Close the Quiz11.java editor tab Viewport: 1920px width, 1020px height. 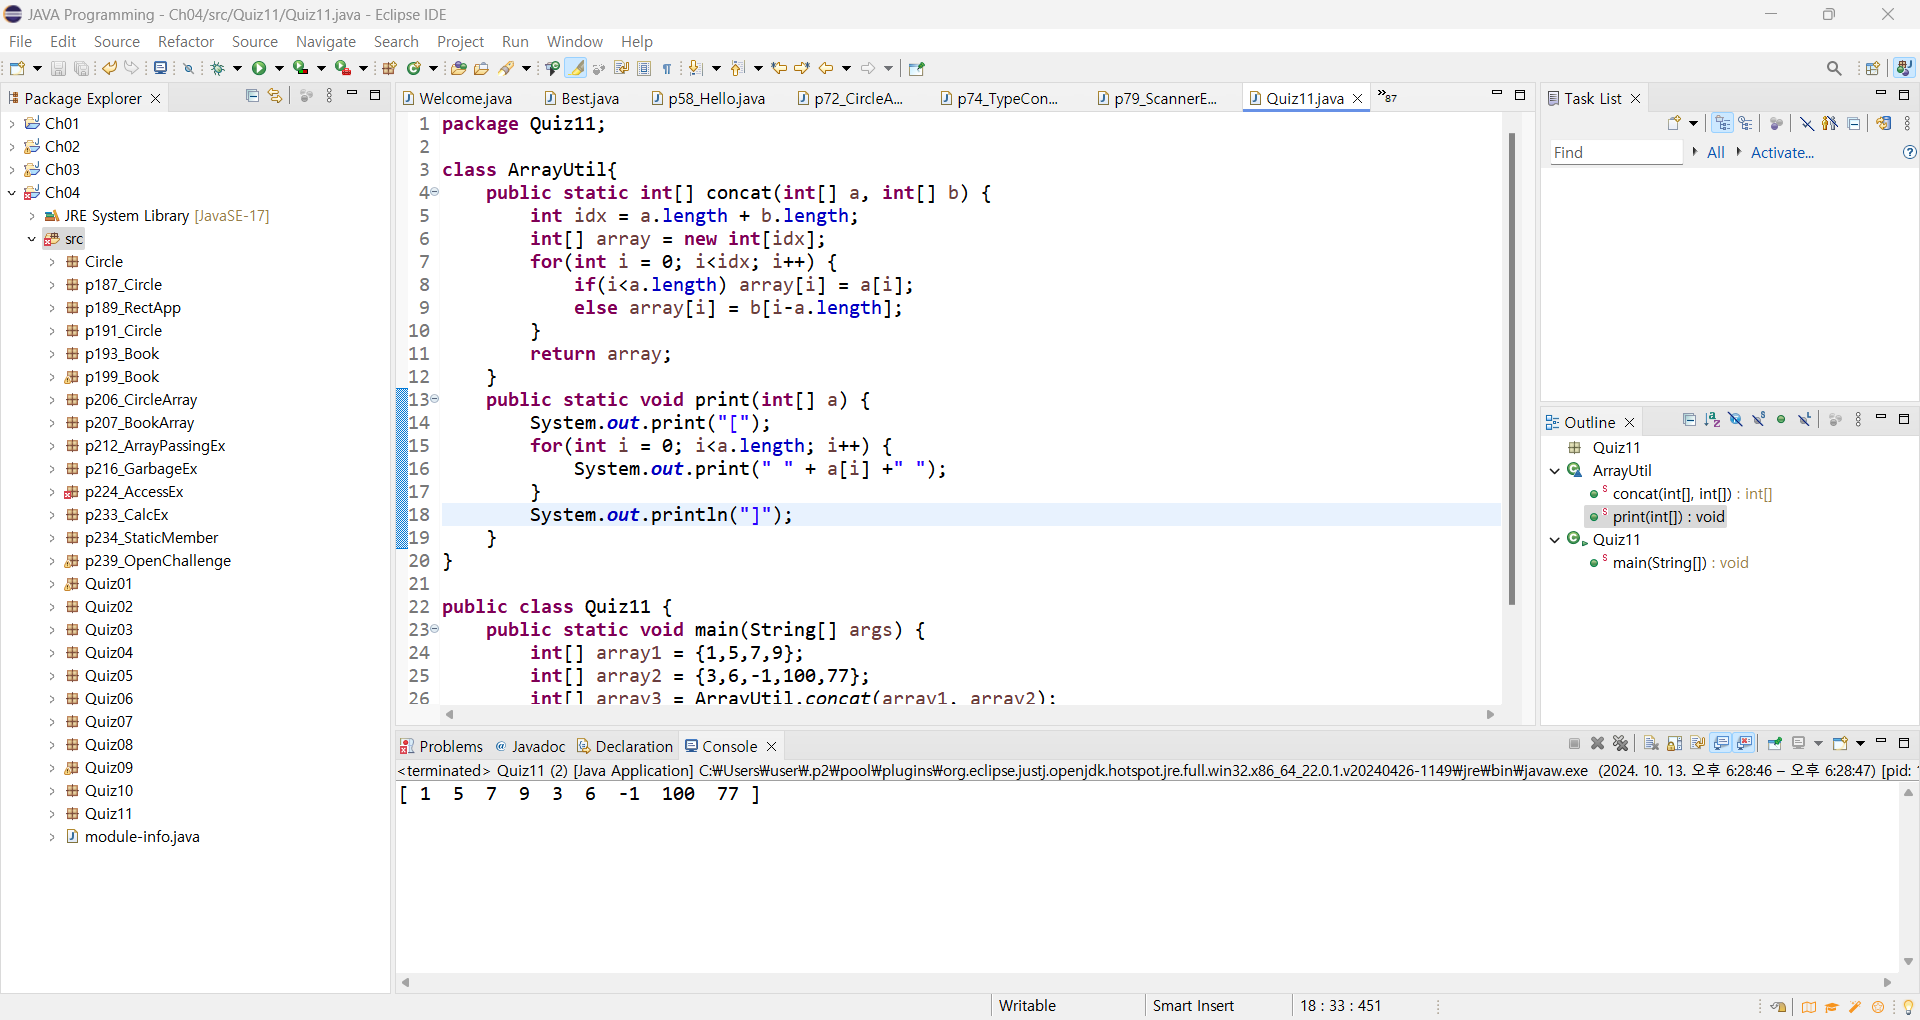(1358, 98)
